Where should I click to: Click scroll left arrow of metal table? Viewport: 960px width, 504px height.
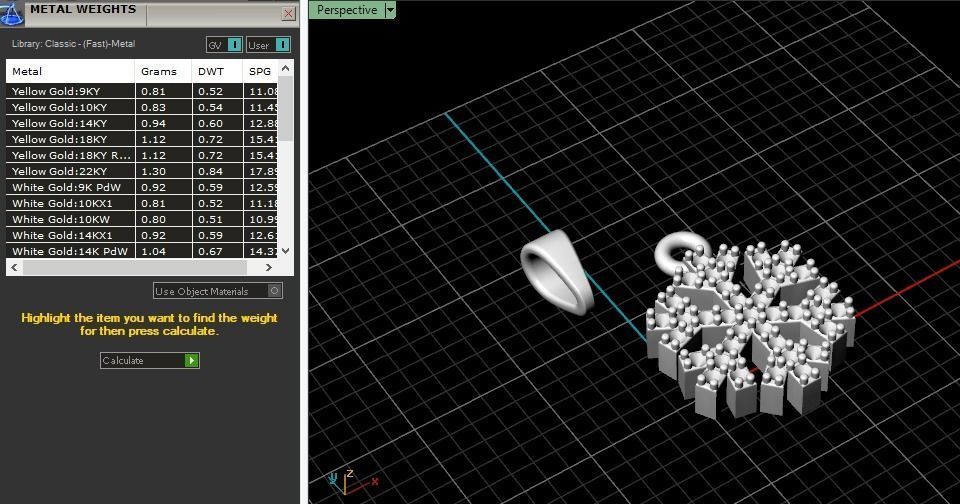tap(15, 267)
